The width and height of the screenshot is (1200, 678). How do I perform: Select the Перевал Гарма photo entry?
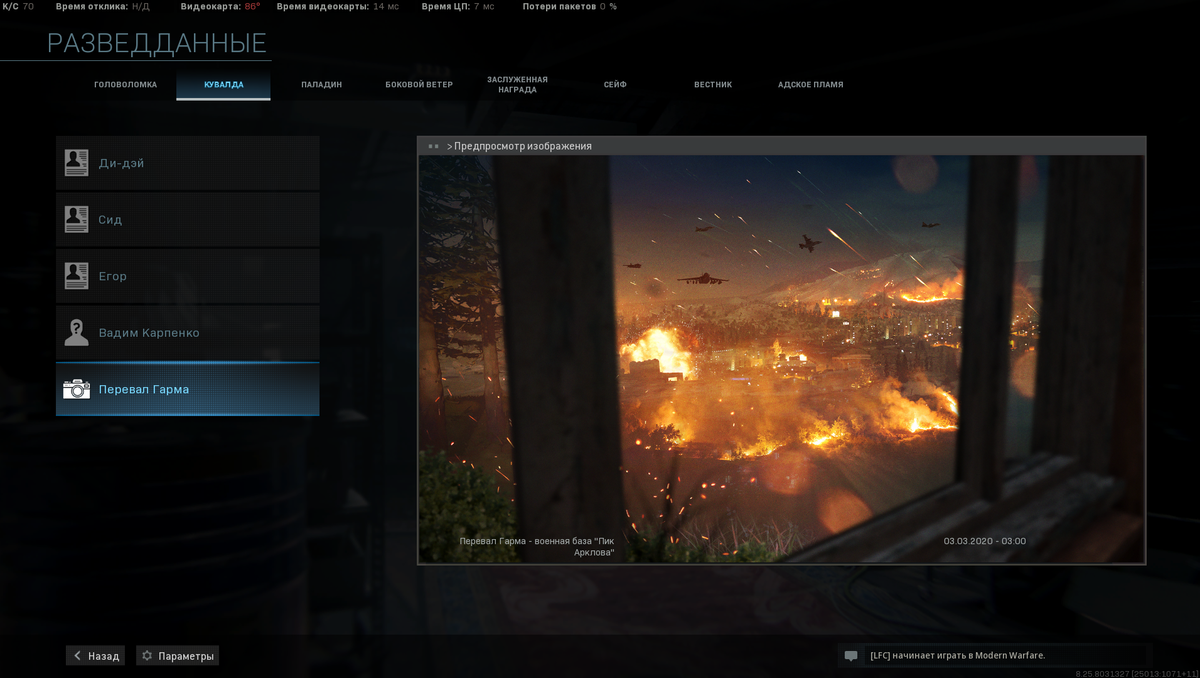188,389
